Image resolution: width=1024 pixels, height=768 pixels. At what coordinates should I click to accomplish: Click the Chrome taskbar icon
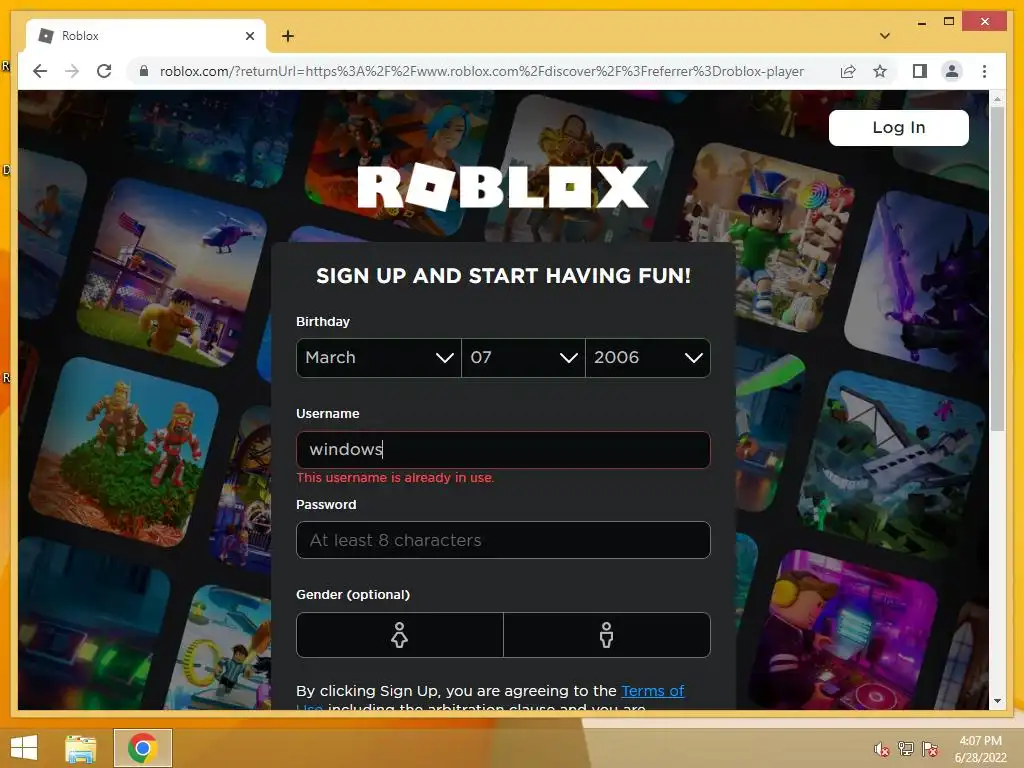point(143,748)
